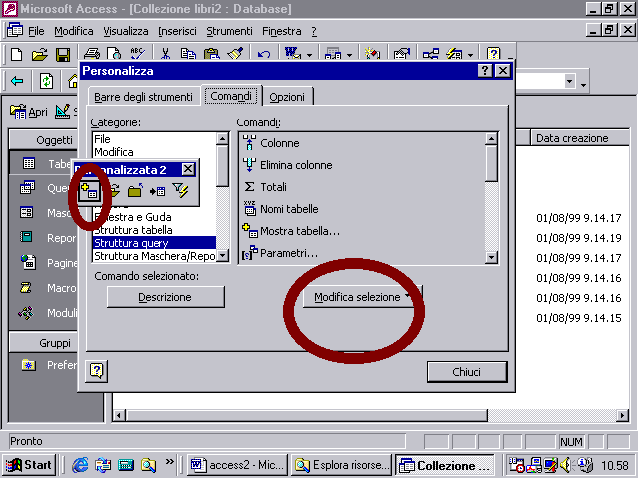Select the Colonne command icon
This screenshot has height=478, width=638.
pyautogui.click(x=249, y=143)
